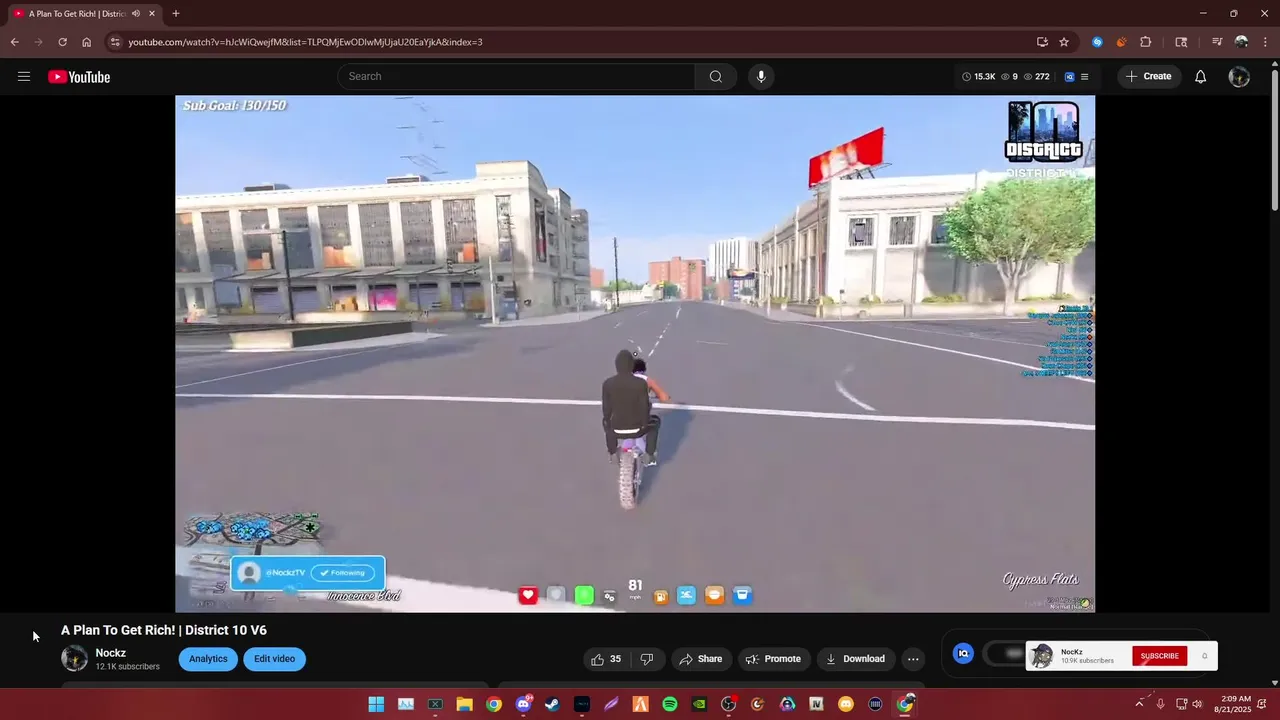The width and height of the screenshot is (1280, 720).
Task: Open Windows Start menu
Action: [376, 704]
